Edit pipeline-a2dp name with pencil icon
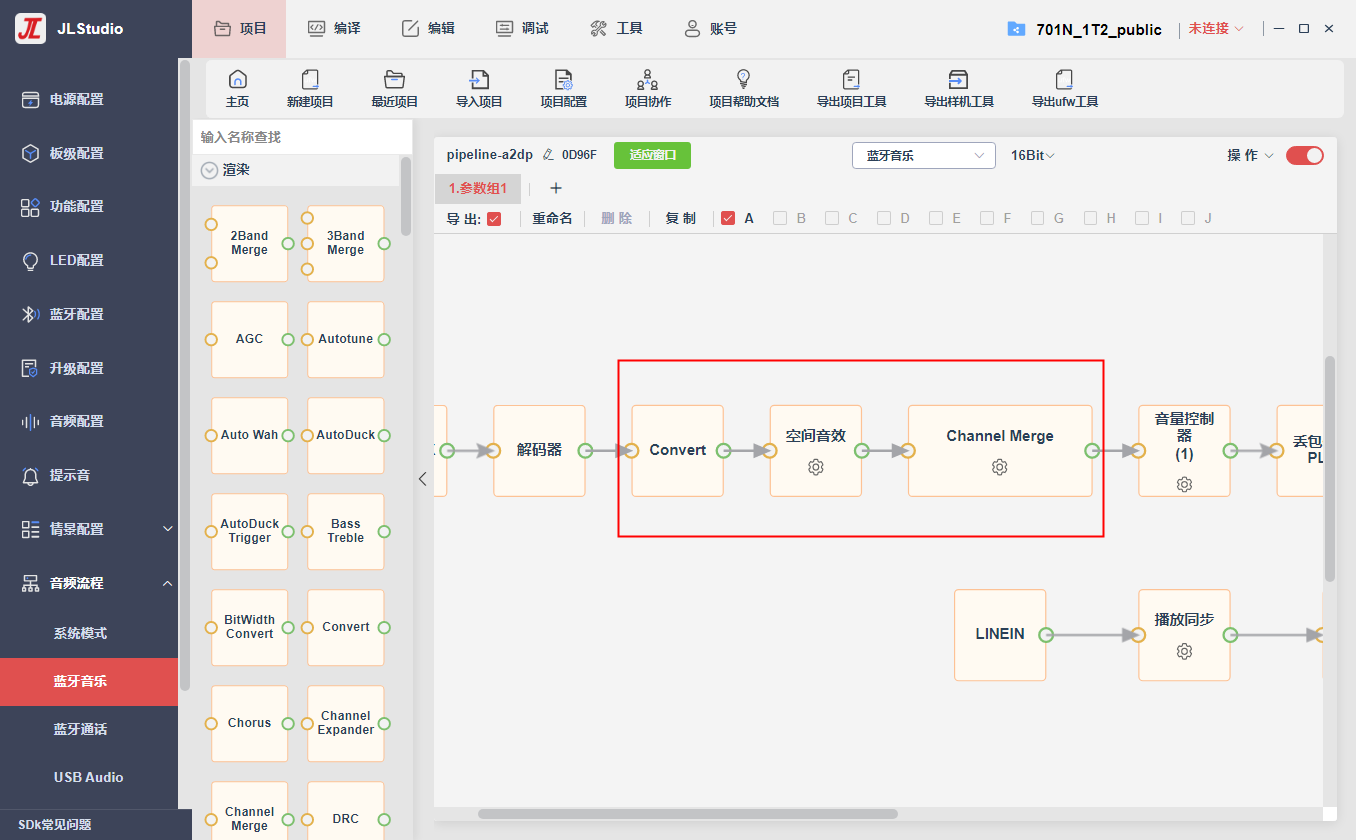 [548, 155]
